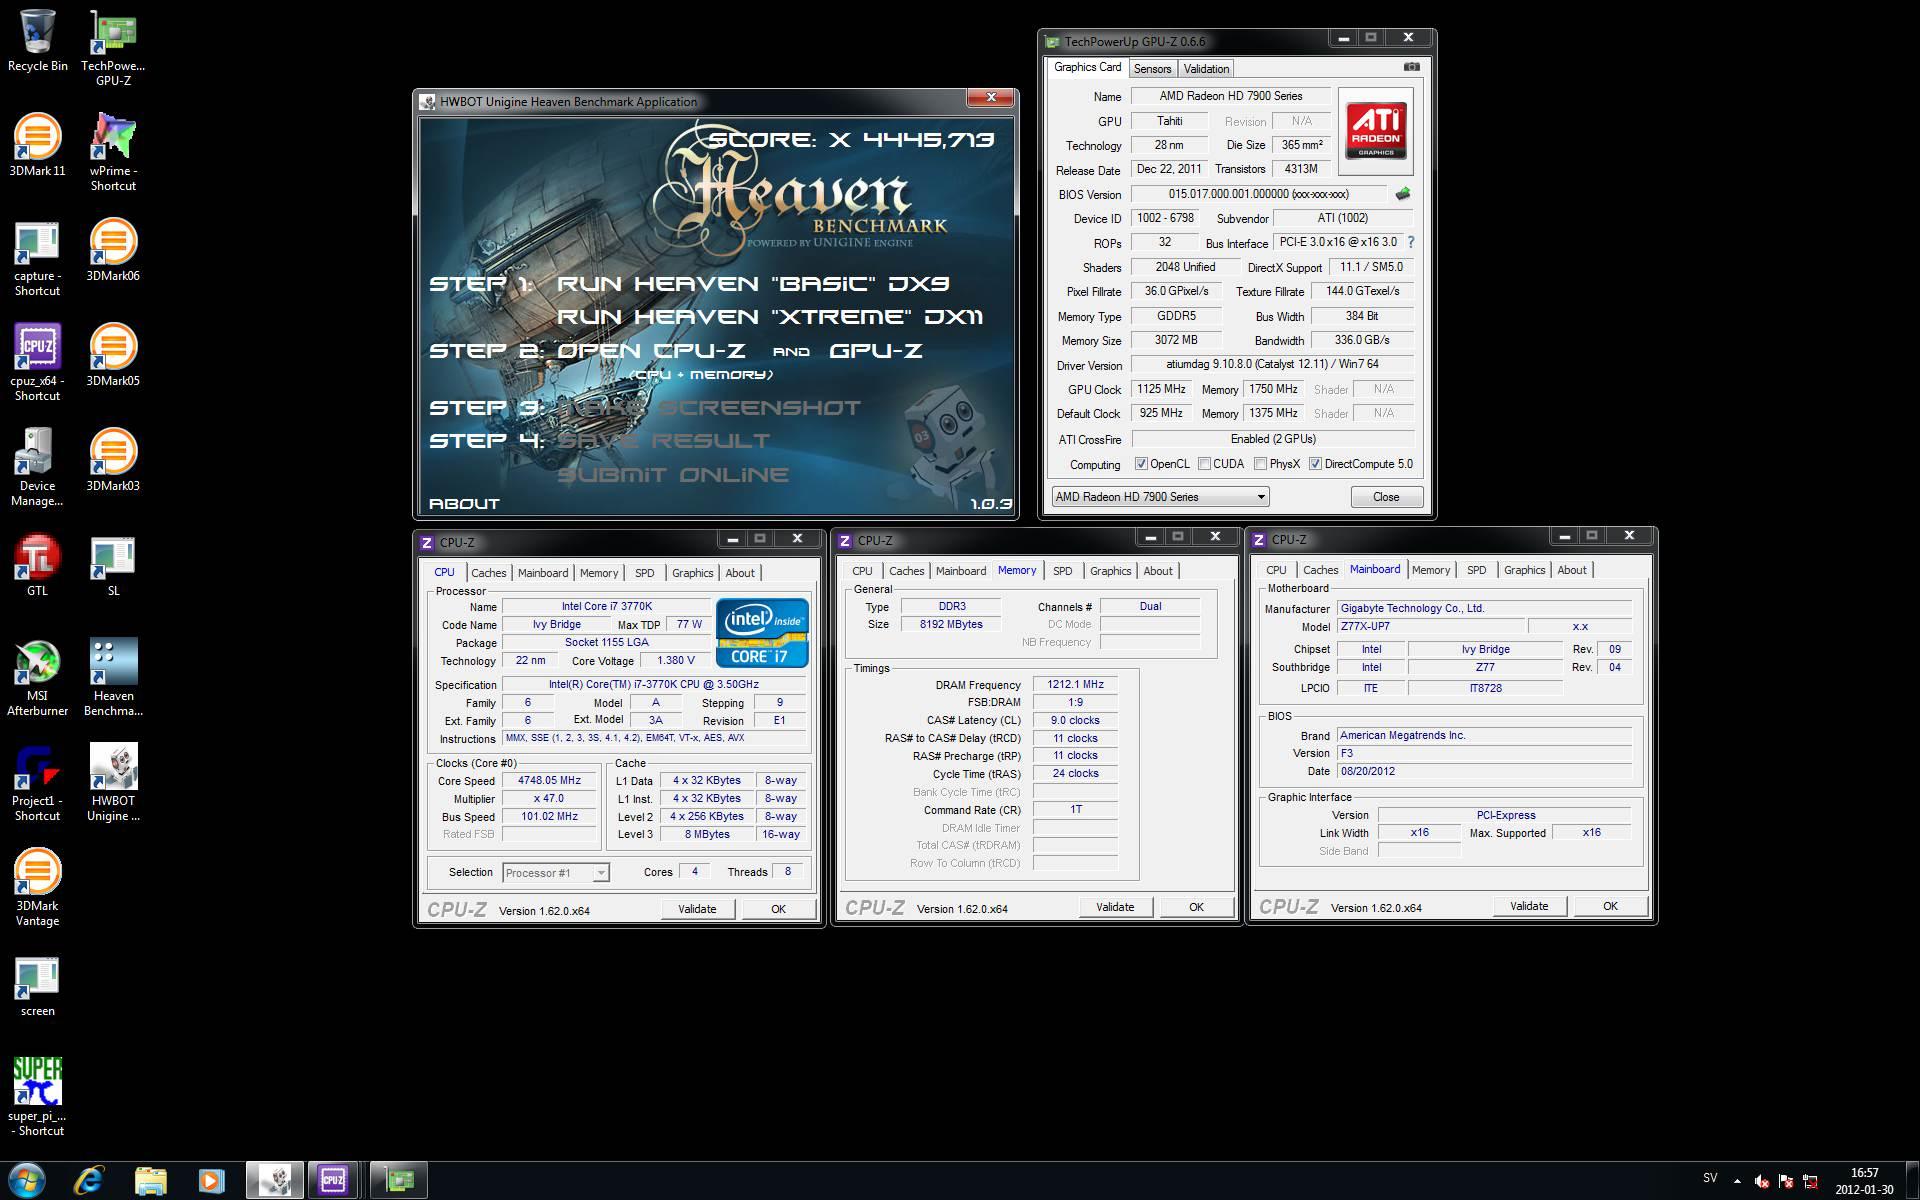The width and height of the screenshot is (1920, 1200).
Task: Click OPEN CPU-Z in step 2
Action: tap(651, 351)
